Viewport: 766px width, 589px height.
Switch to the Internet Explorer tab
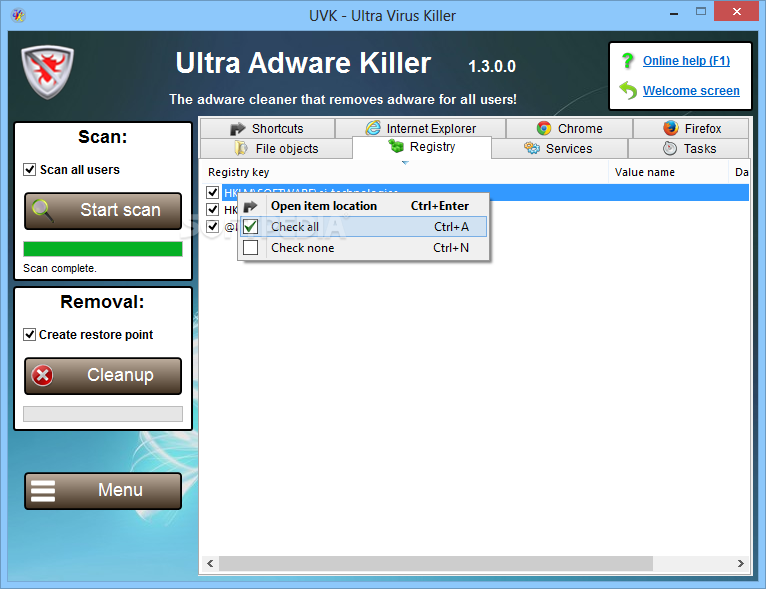point(421,128)
